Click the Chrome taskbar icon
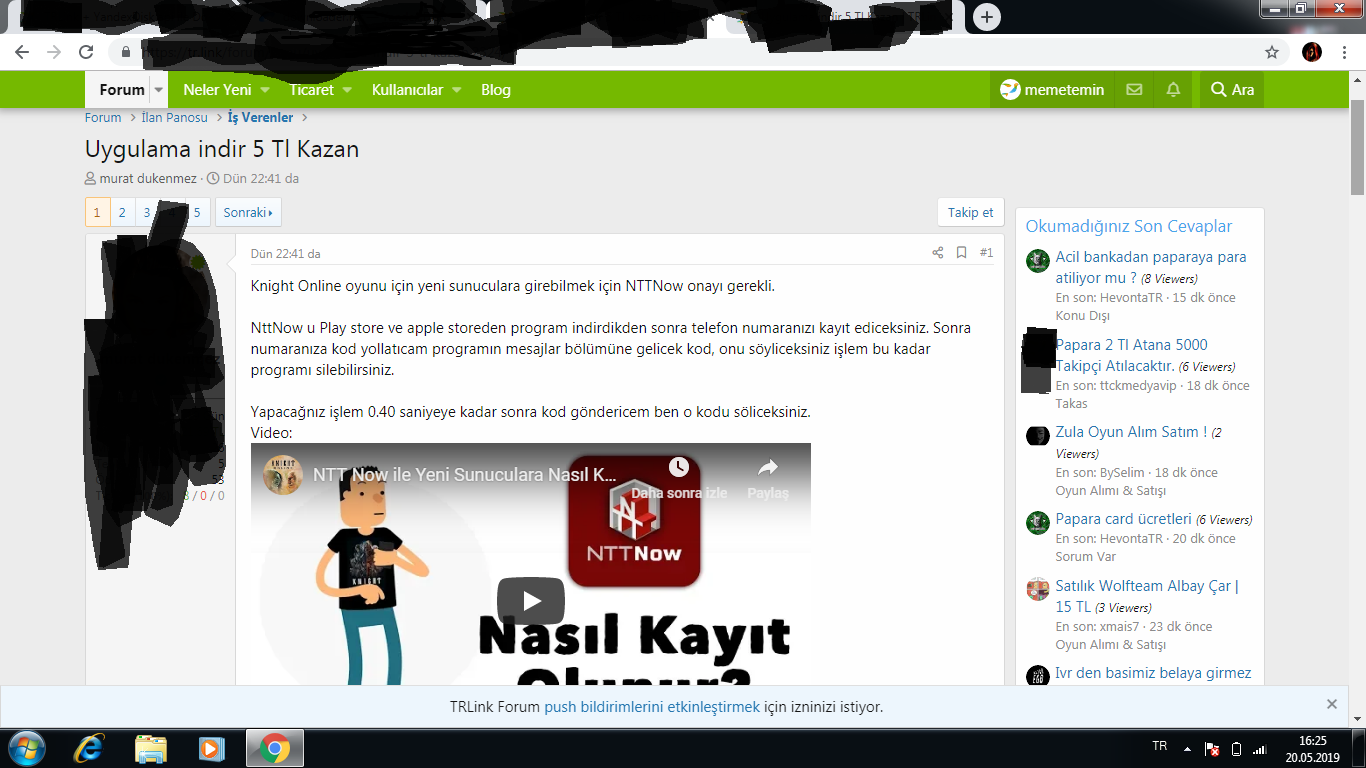 [x=275, y=748]
